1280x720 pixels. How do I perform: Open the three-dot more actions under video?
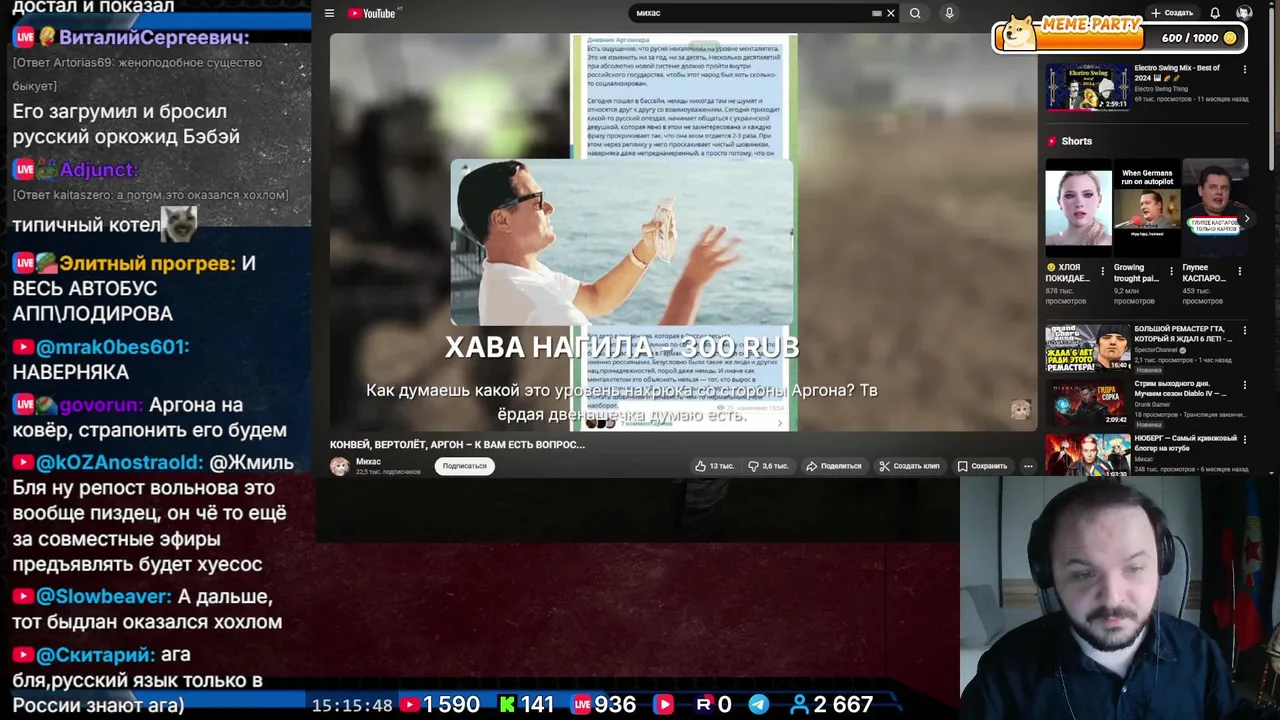point(1028,466)
